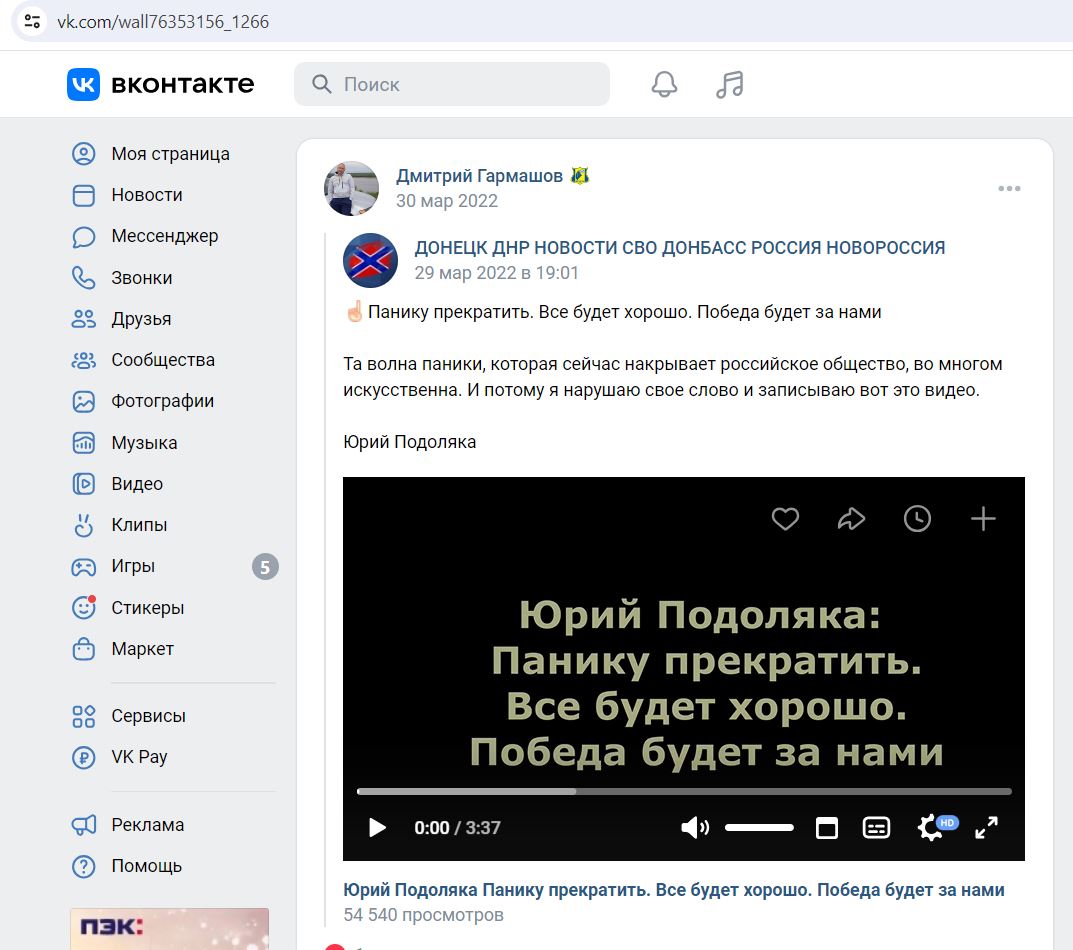Enter video fullscreen mode
The image size is (1073, 950).
click(x=986, y=827)
